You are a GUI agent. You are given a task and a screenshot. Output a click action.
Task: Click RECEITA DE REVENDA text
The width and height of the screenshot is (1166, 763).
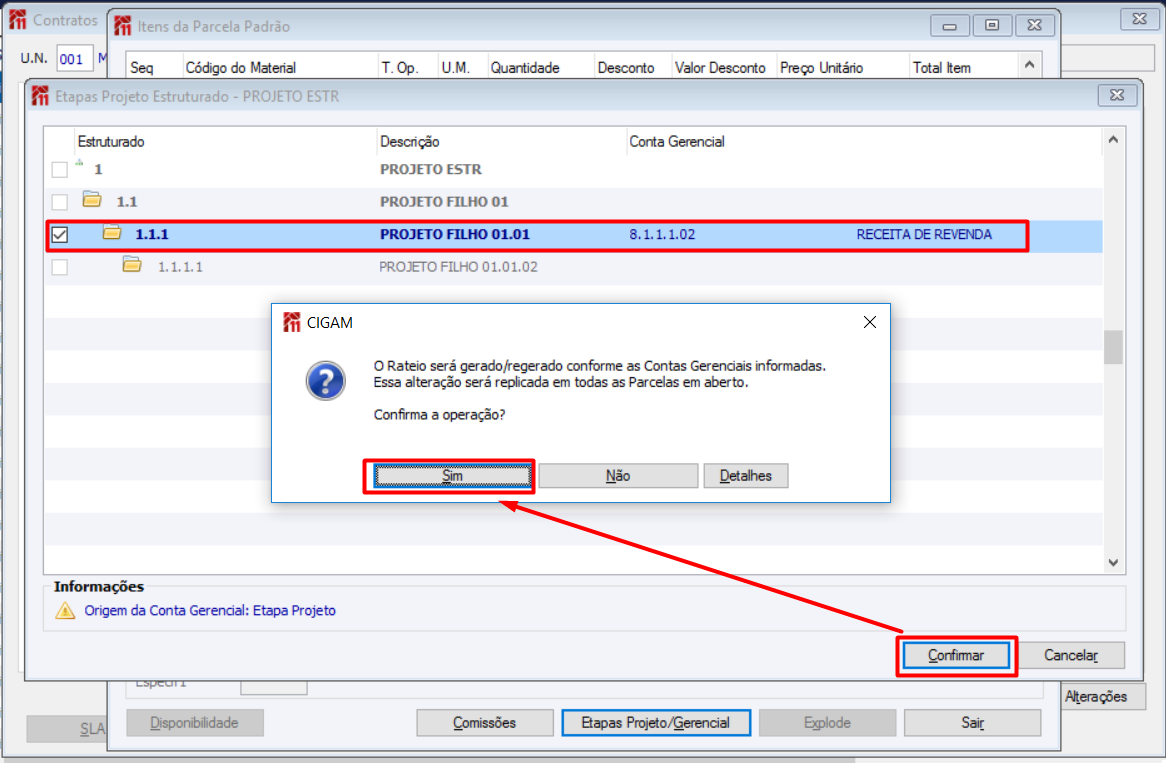click(x=924, y=234)
